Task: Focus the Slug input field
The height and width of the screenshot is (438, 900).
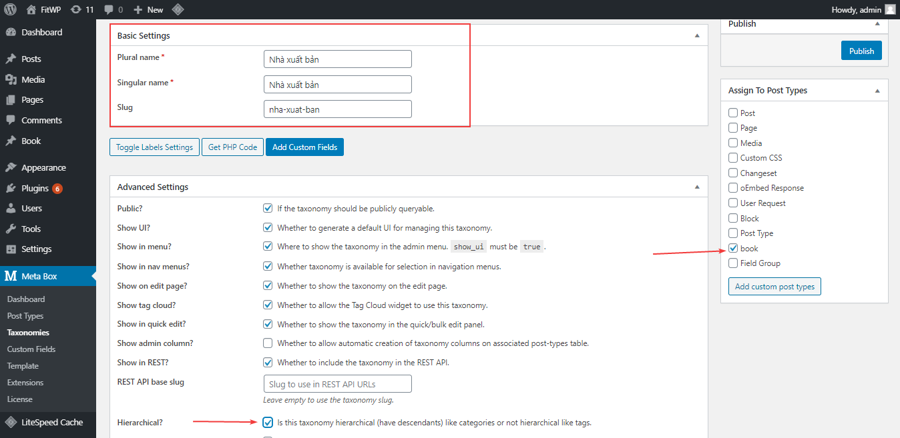Action: tap(338, 109)
